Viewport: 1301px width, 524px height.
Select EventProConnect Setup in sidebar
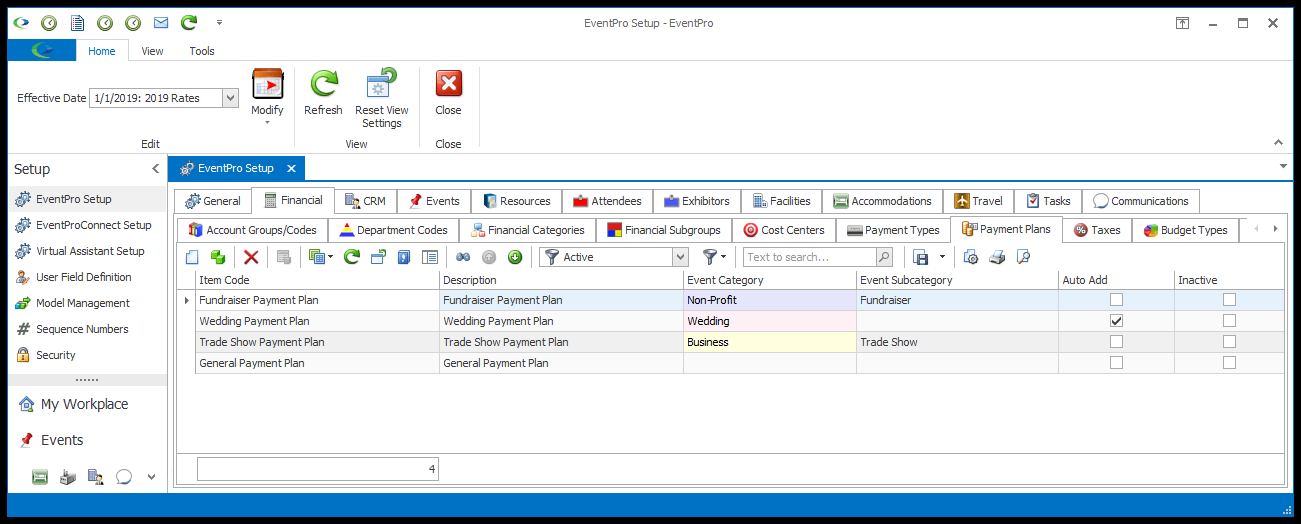coord(87,225)
